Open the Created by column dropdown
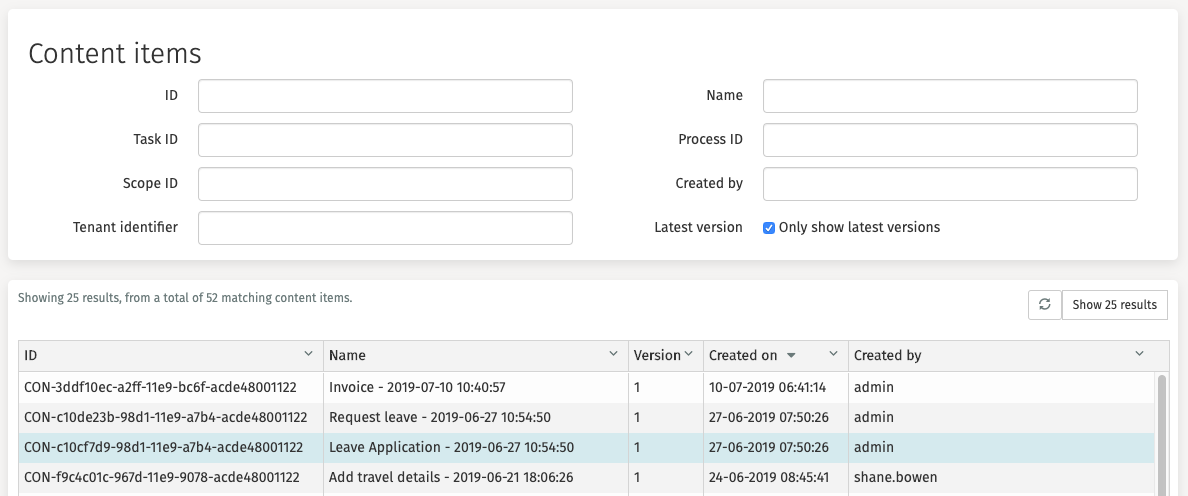This screenshot has width=1188, height=496. [x=1140, y=354]
